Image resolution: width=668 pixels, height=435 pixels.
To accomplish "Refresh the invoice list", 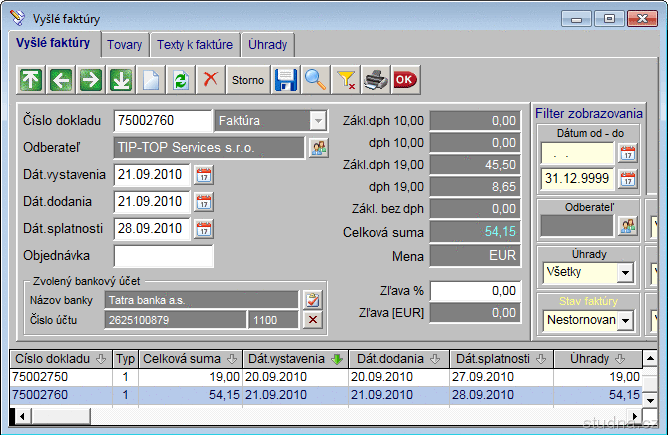I will 180,79.
